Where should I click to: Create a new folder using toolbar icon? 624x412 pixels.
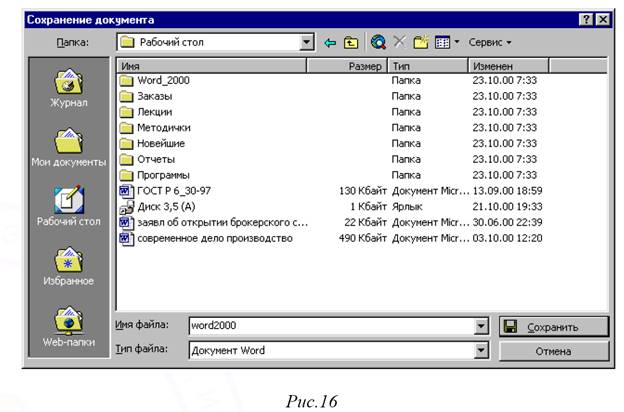[422, 43]
